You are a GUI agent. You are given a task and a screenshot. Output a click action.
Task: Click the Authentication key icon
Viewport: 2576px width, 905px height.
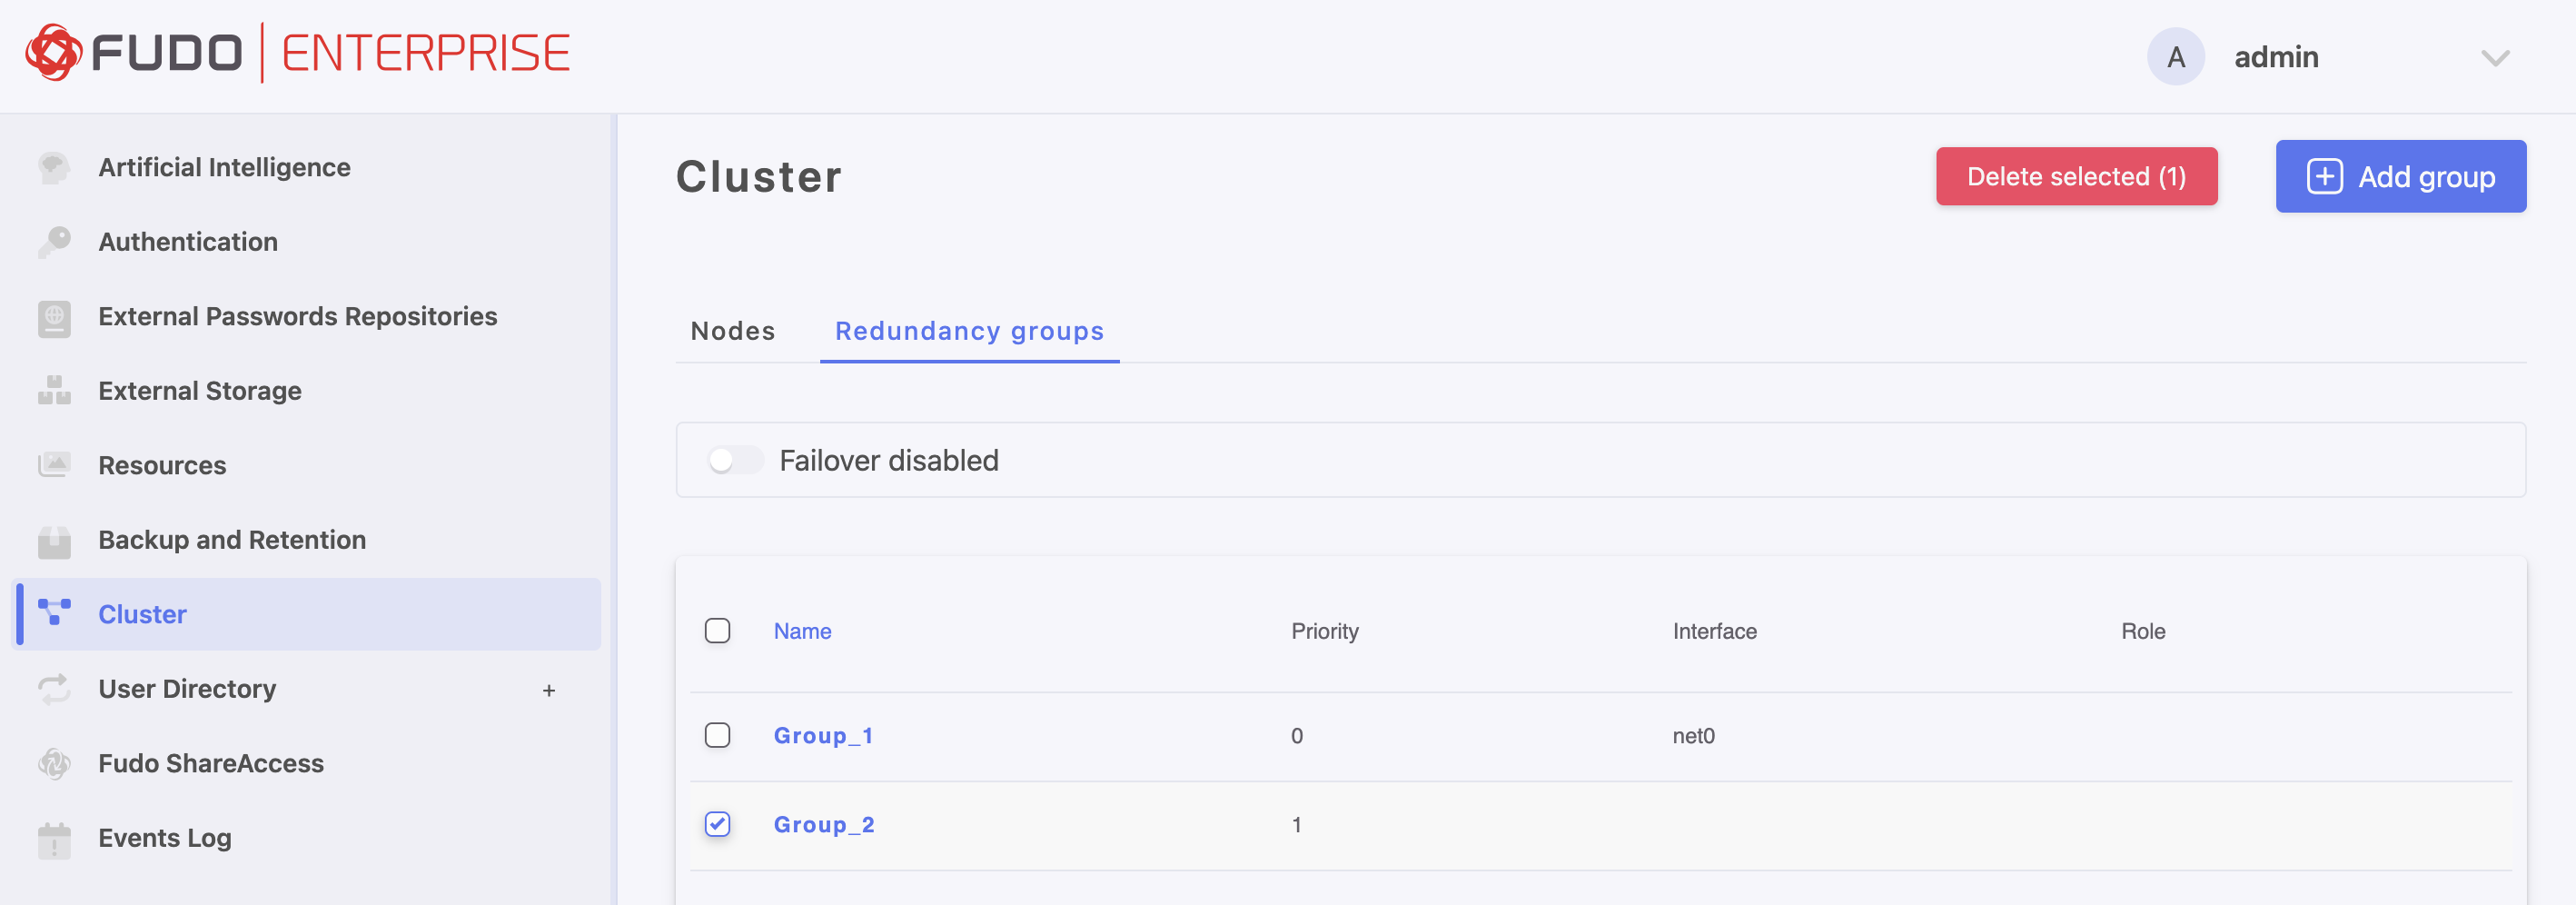click(x=54, y=242)
